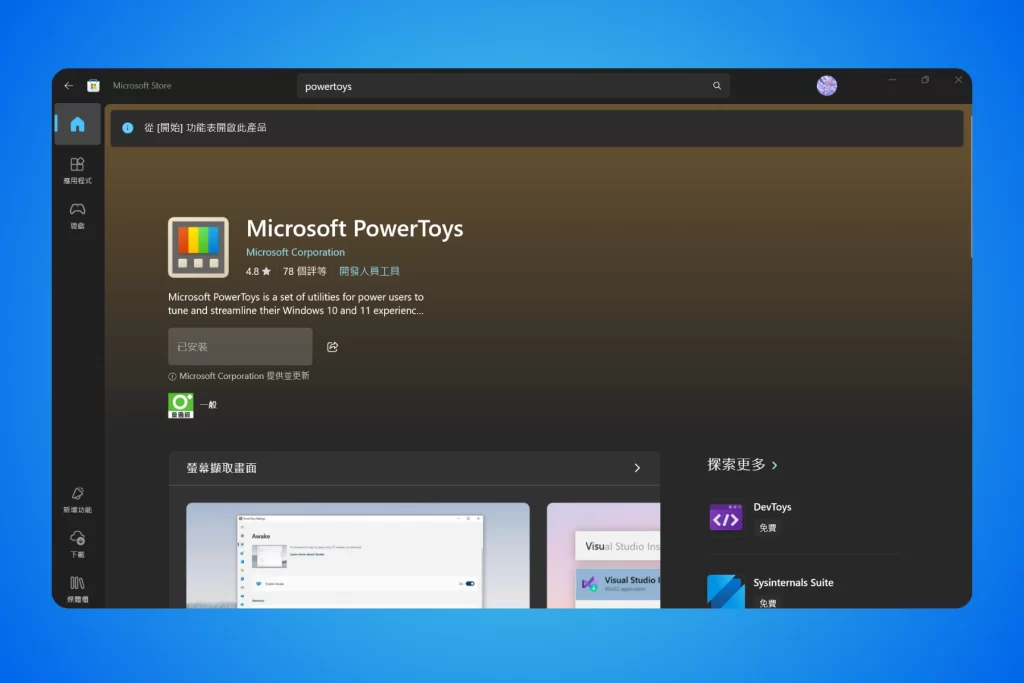1024x683 pixels.
Task: Open the 探索更多 explore more section
Action: [x=741, y=464]
